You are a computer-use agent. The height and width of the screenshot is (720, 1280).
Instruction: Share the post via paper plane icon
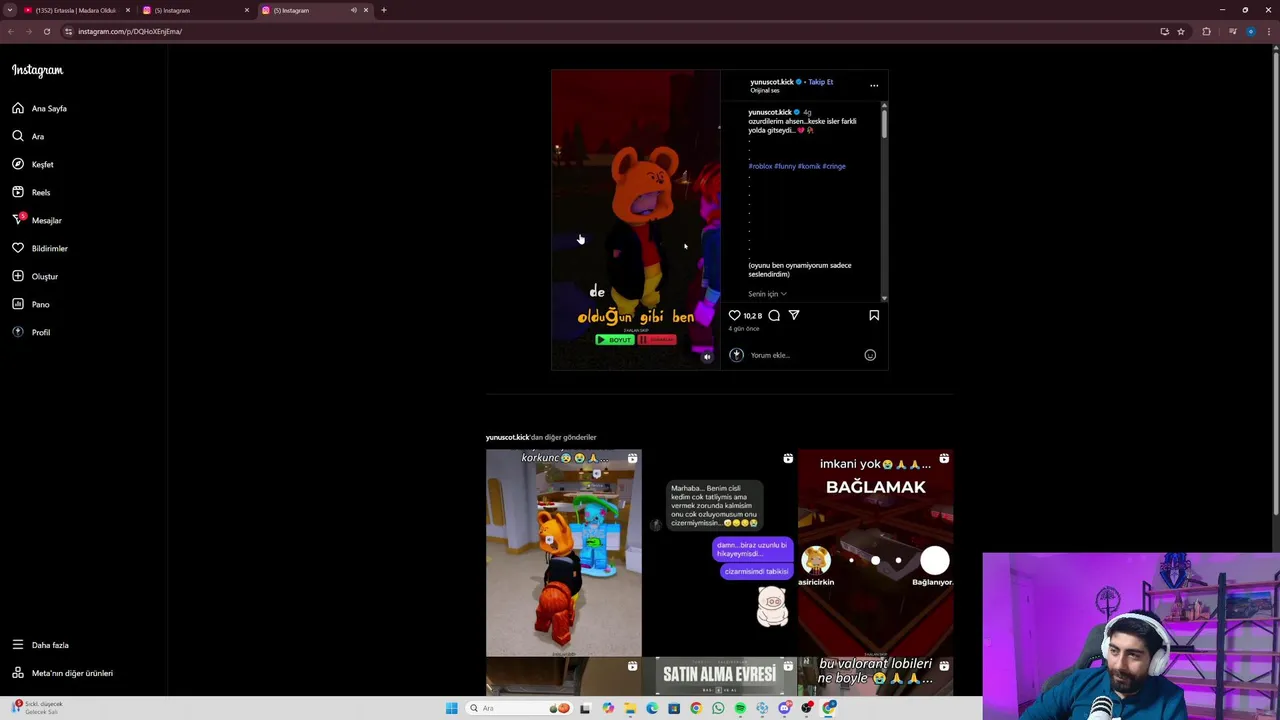[794, 315]
